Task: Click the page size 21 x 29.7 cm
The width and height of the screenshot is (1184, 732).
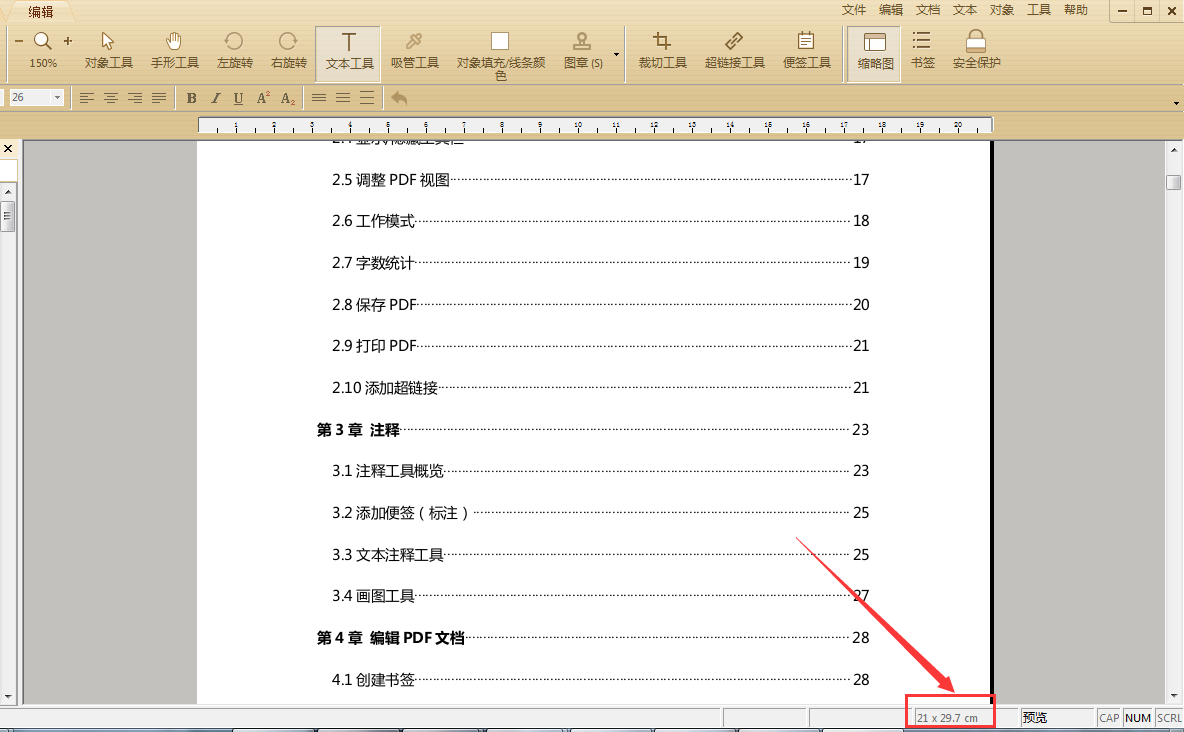Action: [x=947, y=718]
